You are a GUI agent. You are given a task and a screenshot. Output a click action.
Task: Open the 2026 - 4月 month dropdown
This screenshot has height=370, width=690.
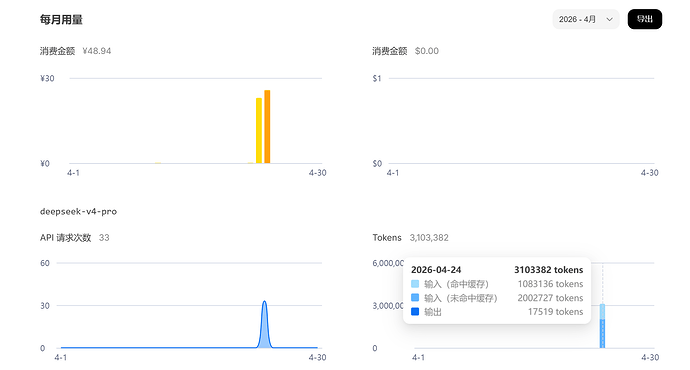[586, 19]
